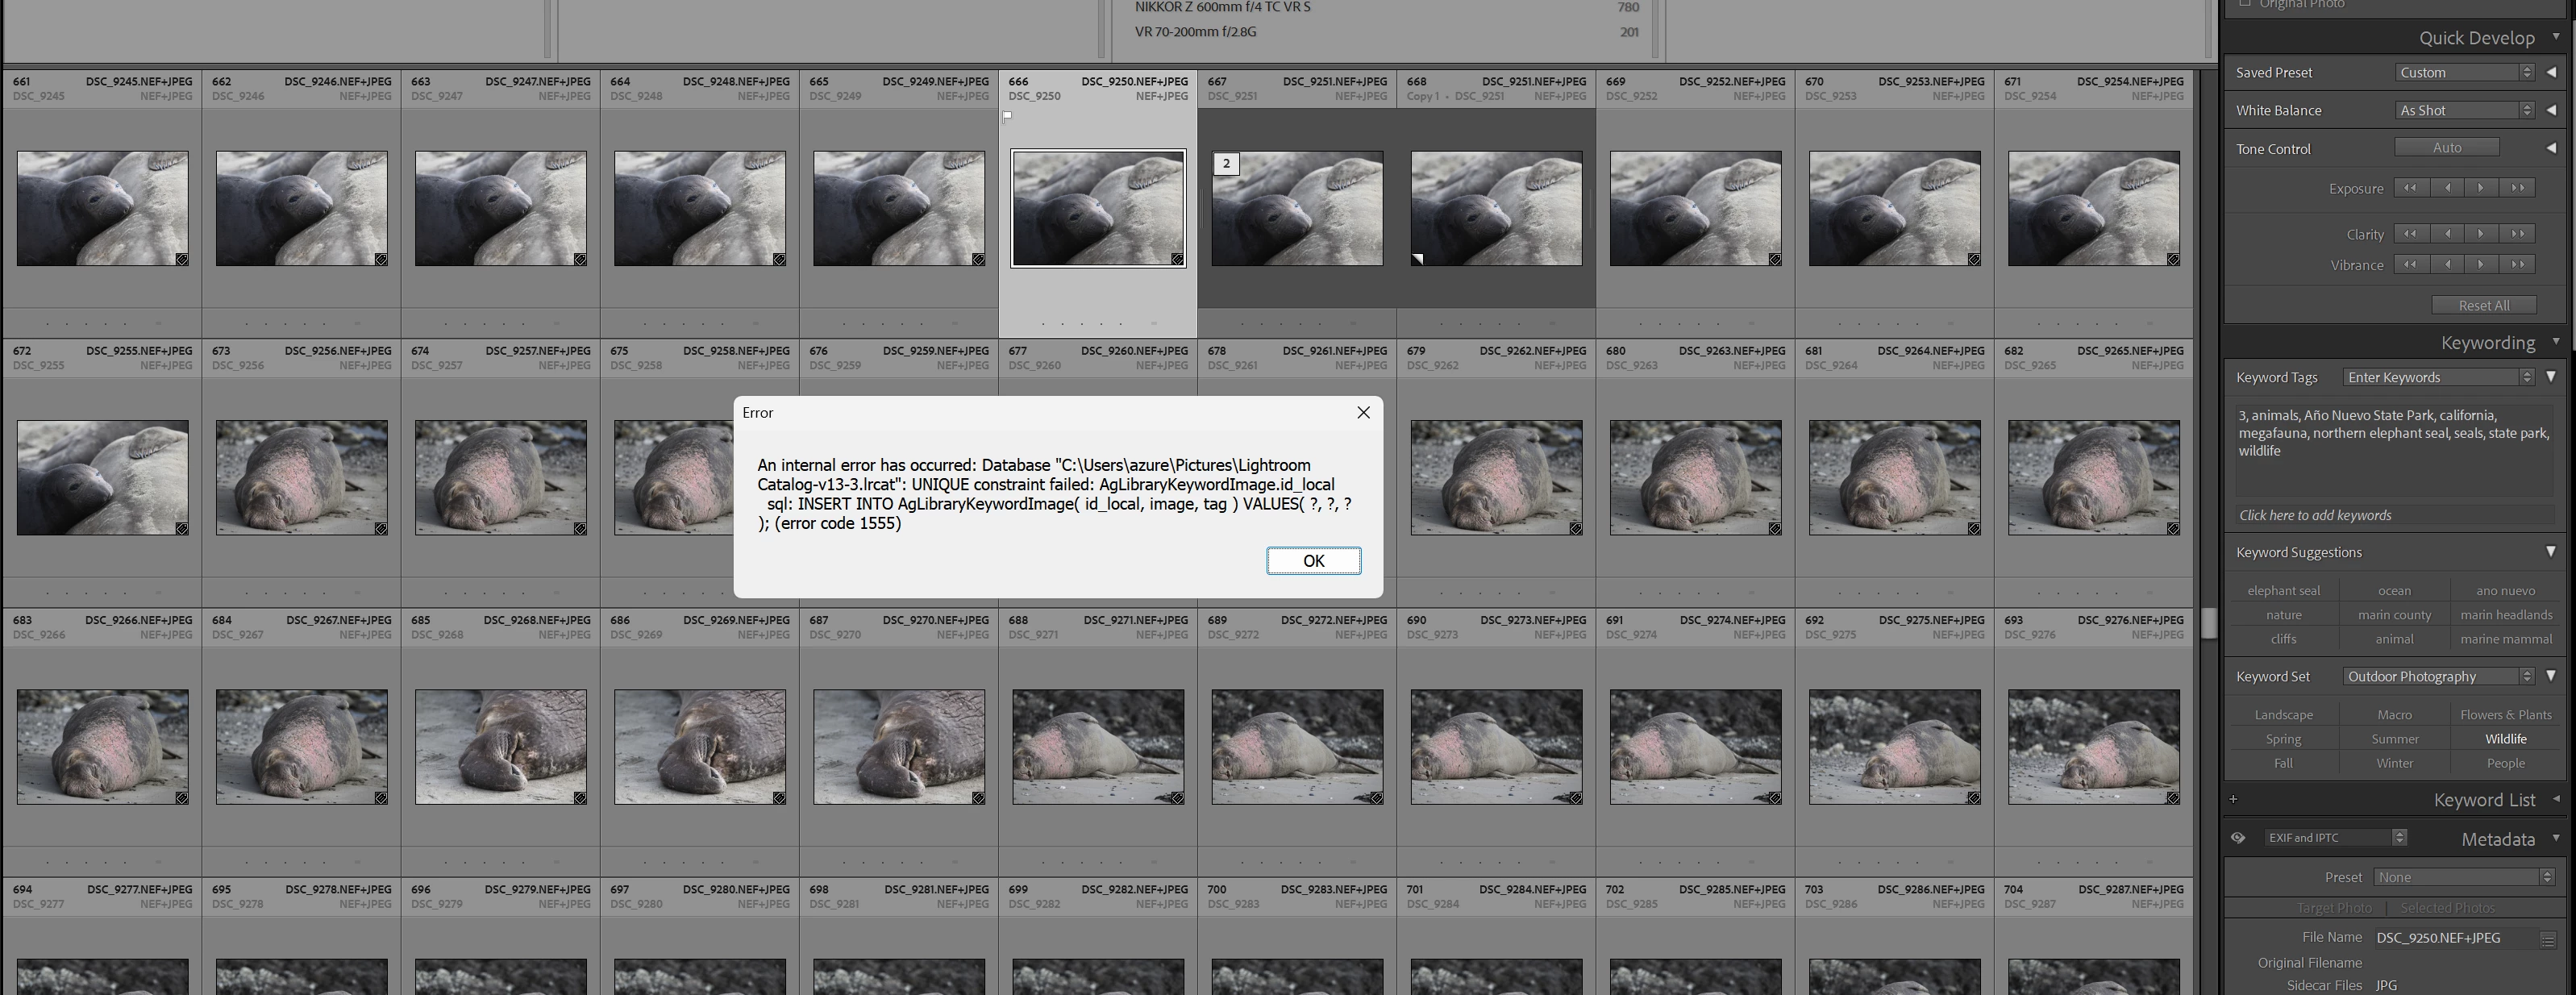Add the "elephant seal" suggested keyword
2576x995 pixels.
coord(2283,591)
